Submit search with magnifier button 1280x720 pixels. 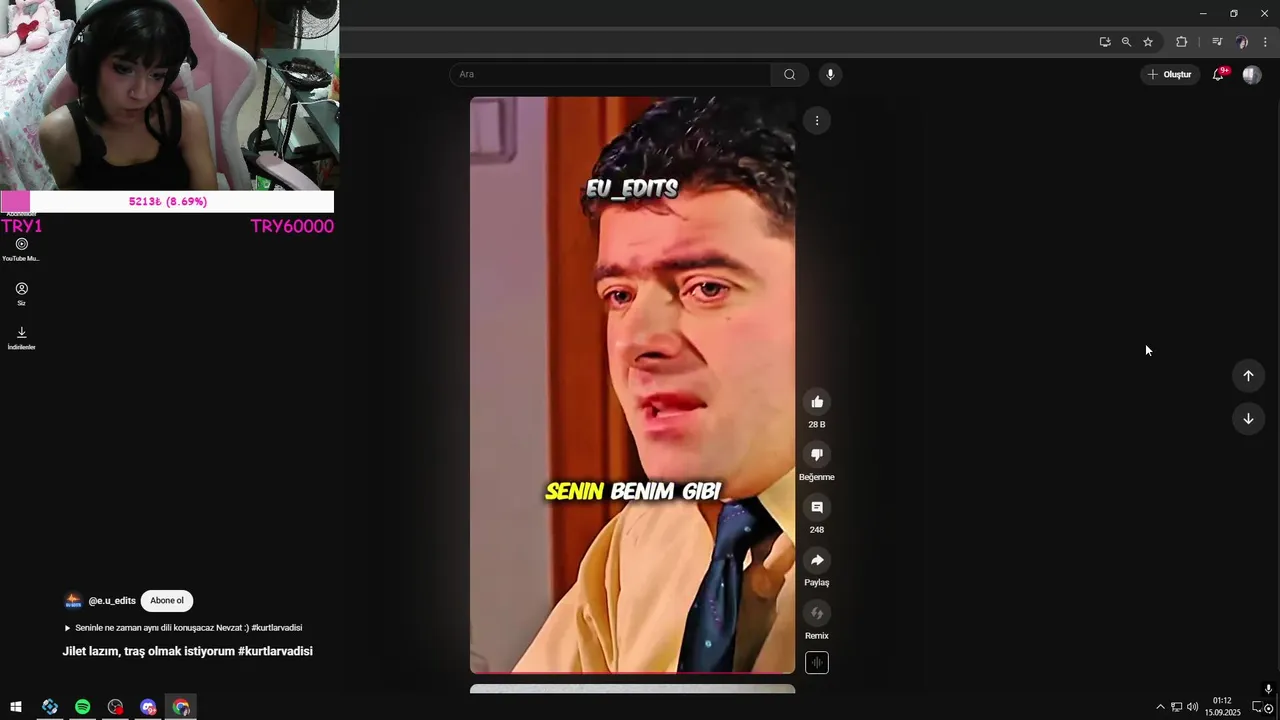[789, 74]
